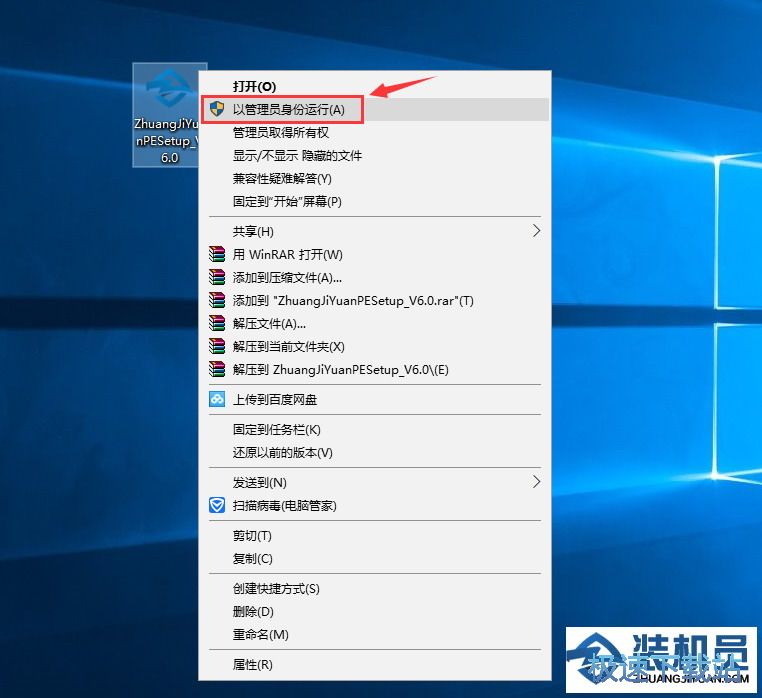Select 添加到 "ZhuangJiYuanPESetup_V6.0.rar"(T)

(374, 300)
